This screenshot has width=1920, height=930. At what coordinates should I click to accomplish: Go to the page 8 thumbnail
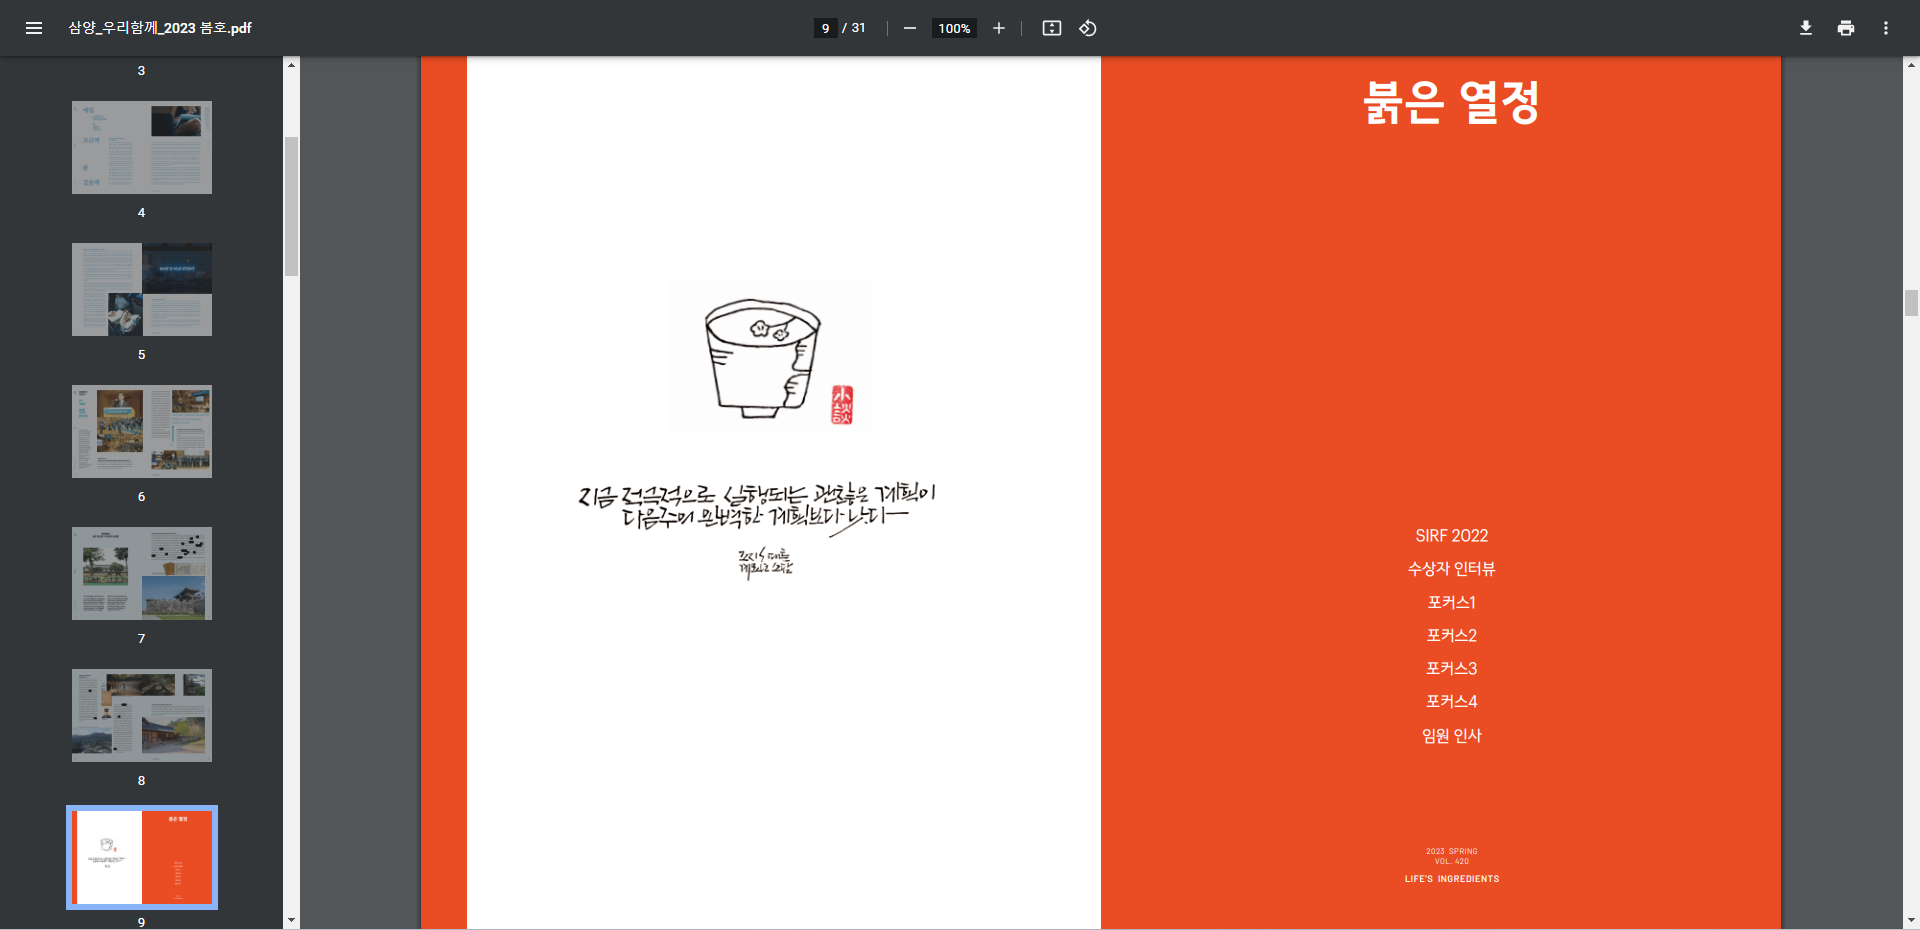pos(142,715)
